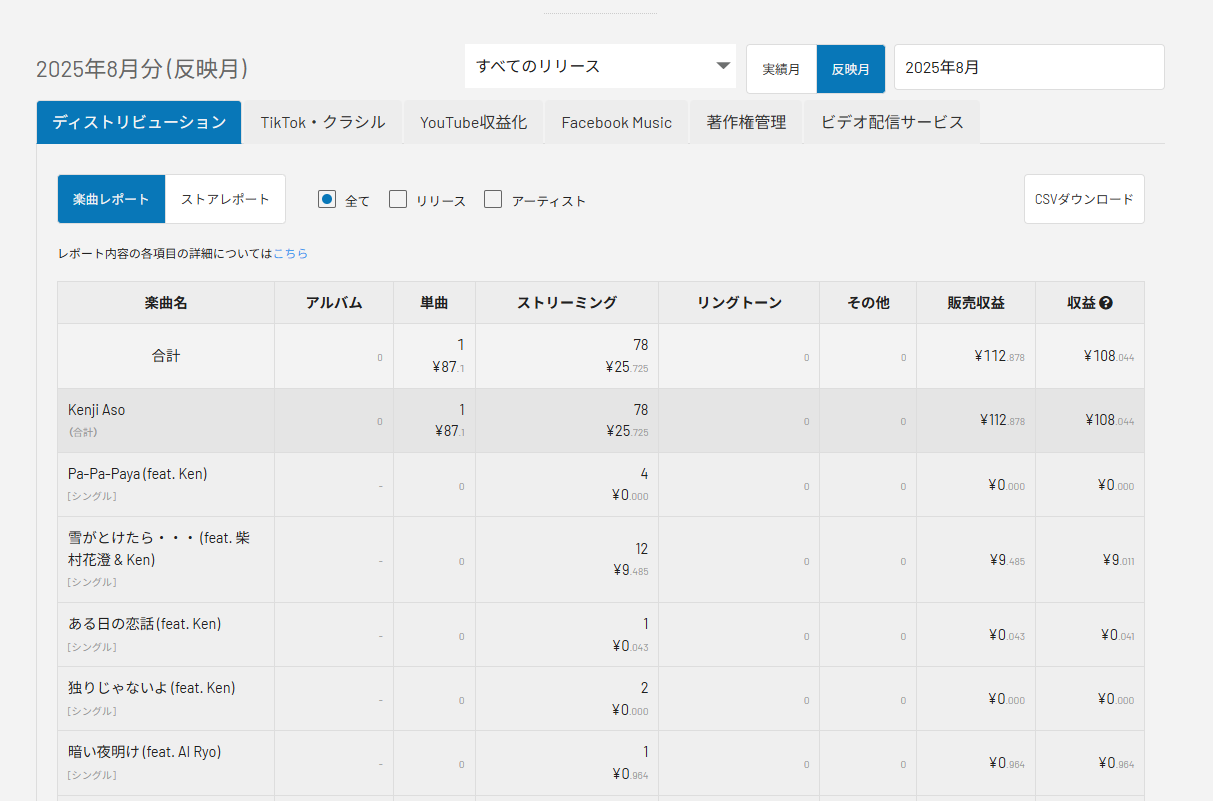Select the 全て radio button
Viewport: 1213px width, 801px height.
(327, 199)
